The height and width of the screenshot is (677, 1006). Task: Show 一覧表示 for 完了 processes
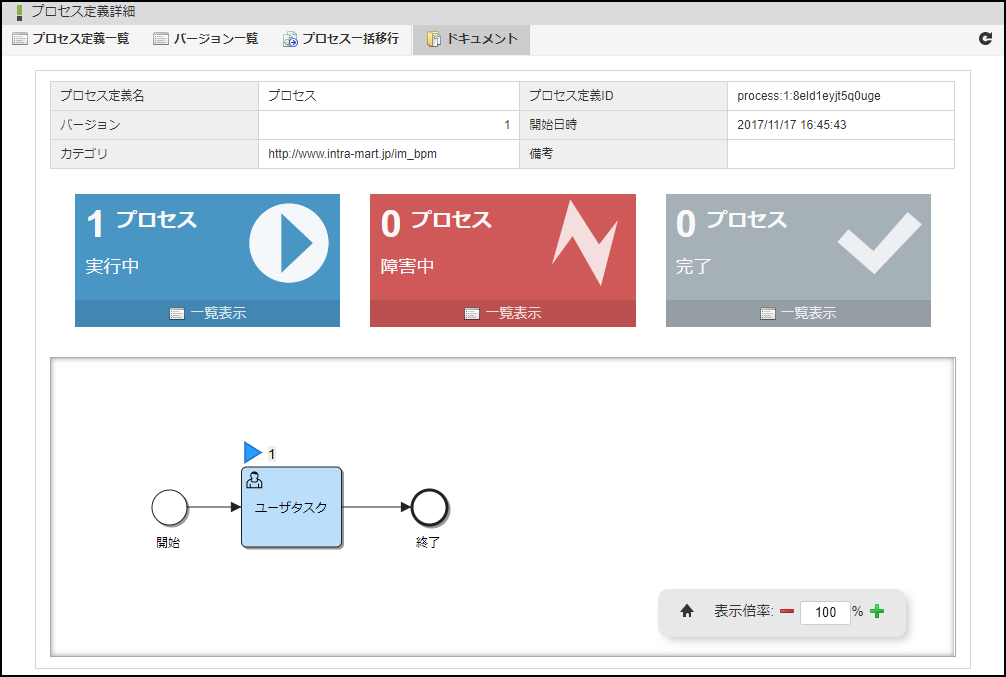tap(798, 313)
